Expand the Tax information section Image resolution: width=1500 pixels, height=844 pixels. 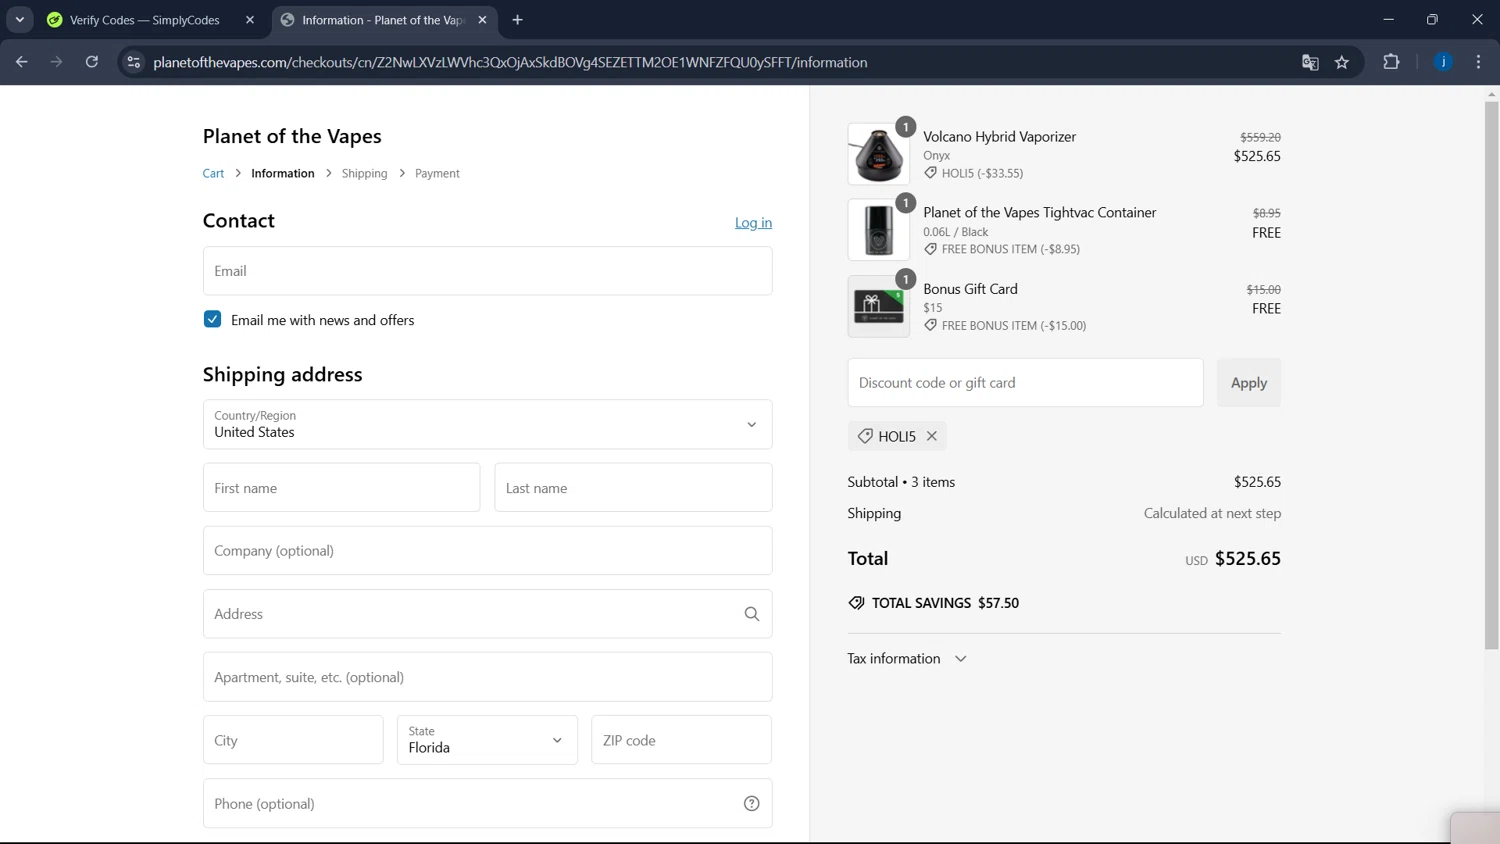907,659
